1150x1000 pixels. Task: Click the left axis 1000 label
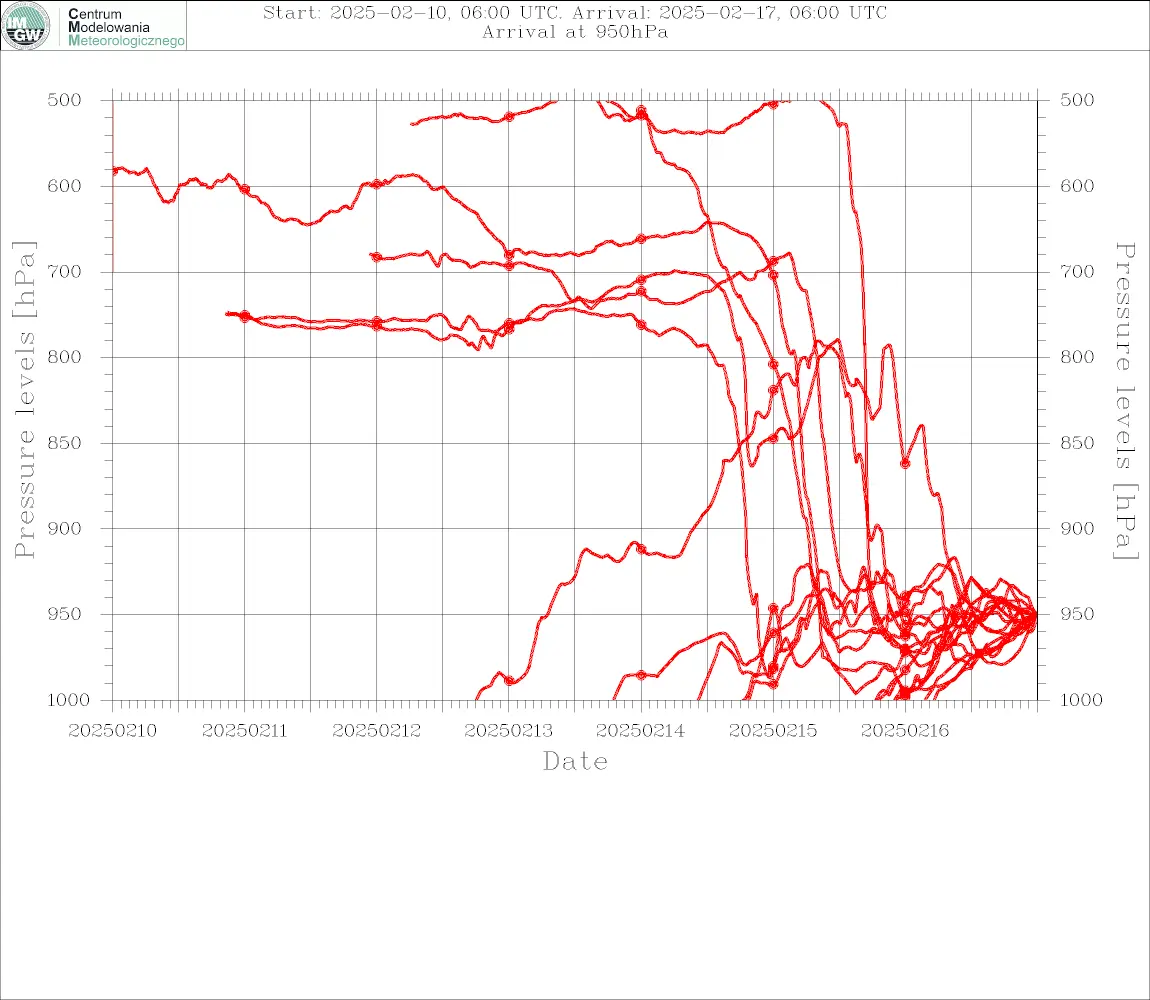point(69,700)
